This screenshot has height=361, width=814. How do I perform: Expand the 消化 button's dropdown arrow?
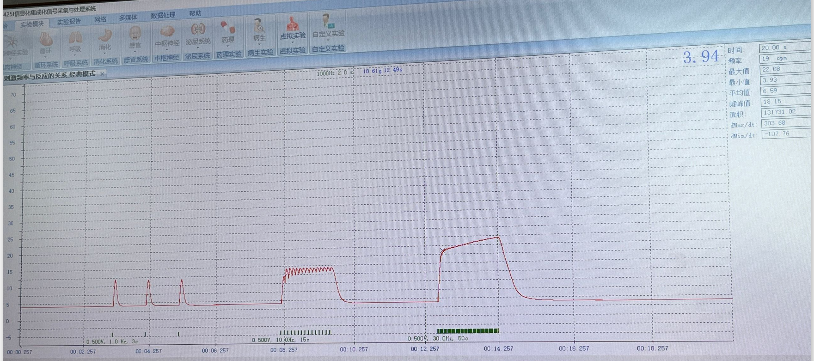point(105,54)
